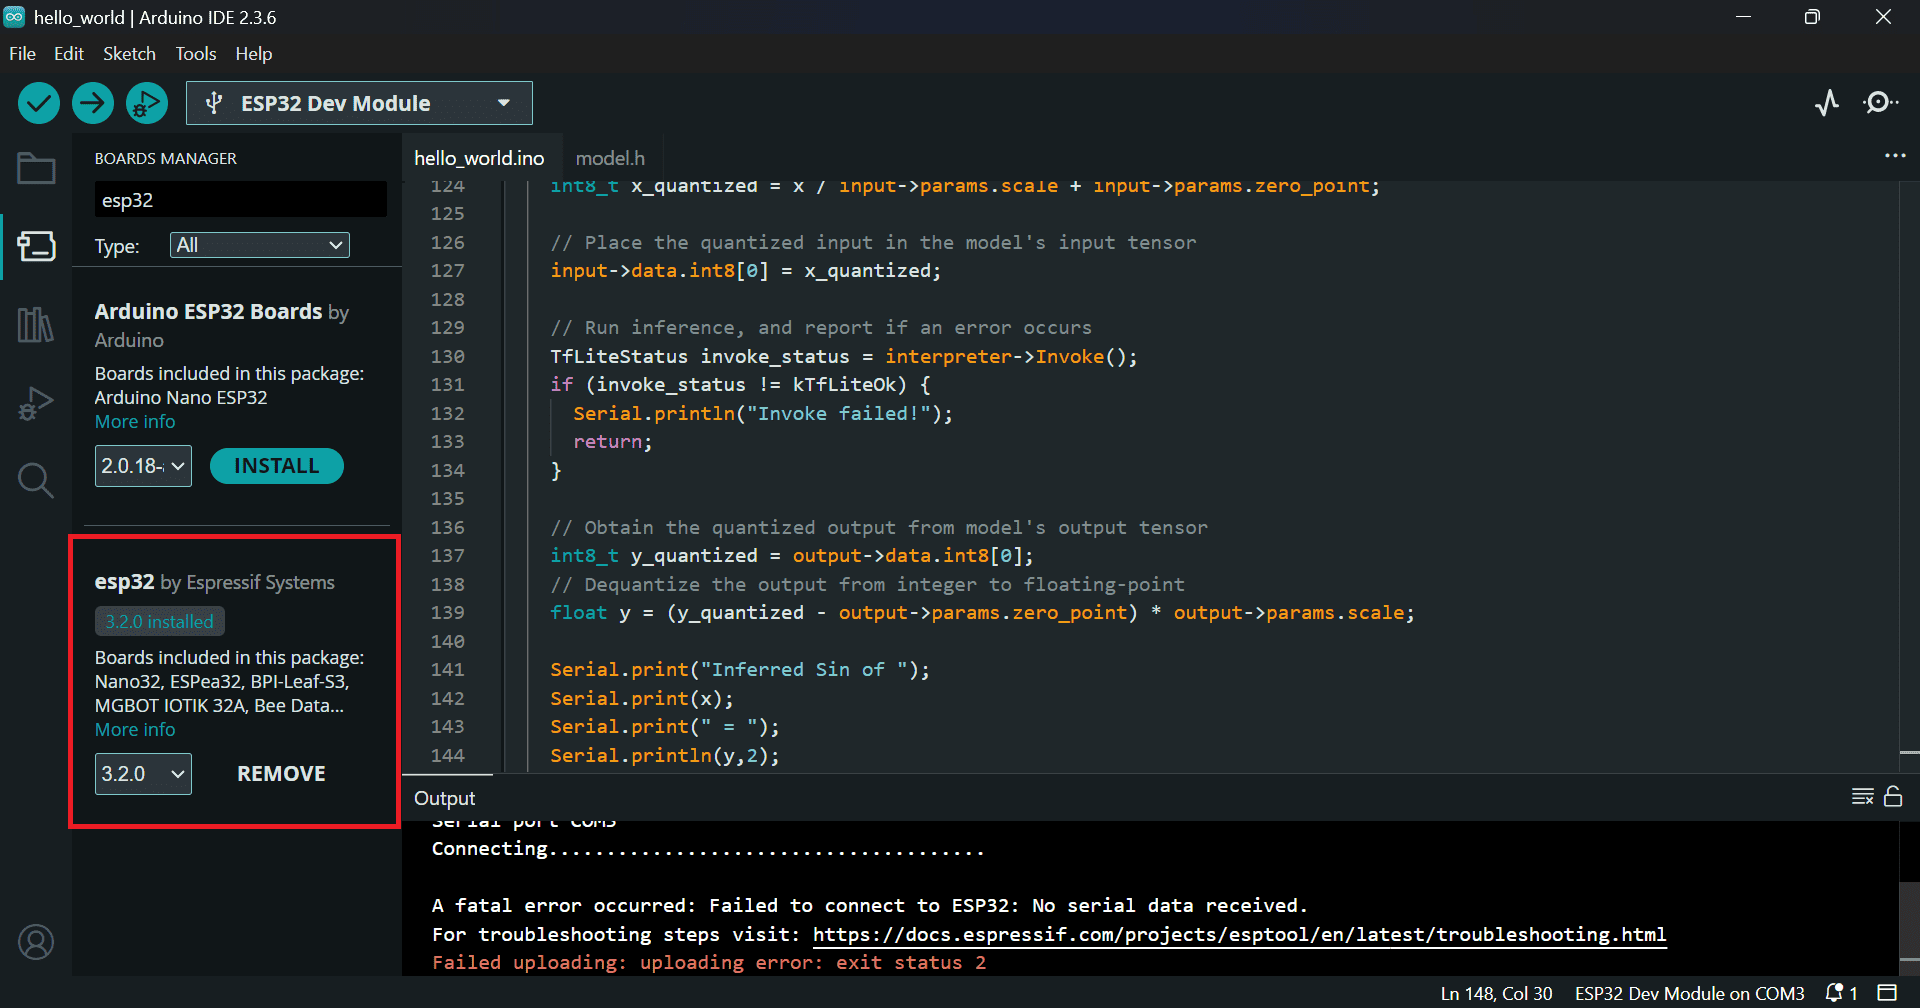Toggle the bottom panel from status bar
This screenshot has height=1008, width=1920.
1887,993
